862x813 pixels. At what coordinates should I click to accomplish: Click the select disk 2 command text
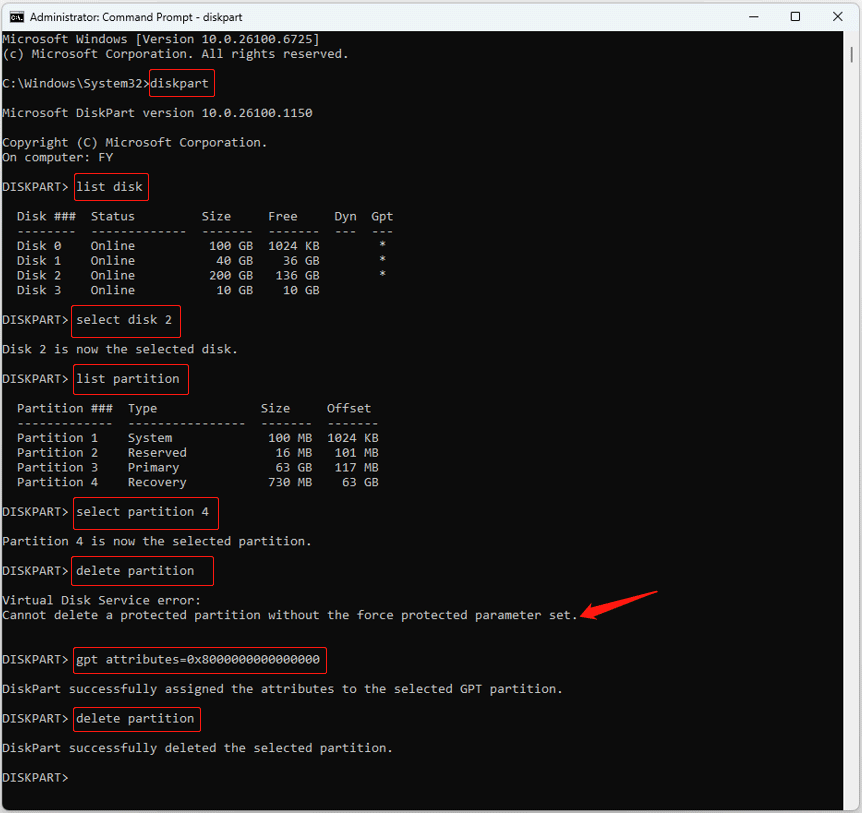tap(124, 320)
